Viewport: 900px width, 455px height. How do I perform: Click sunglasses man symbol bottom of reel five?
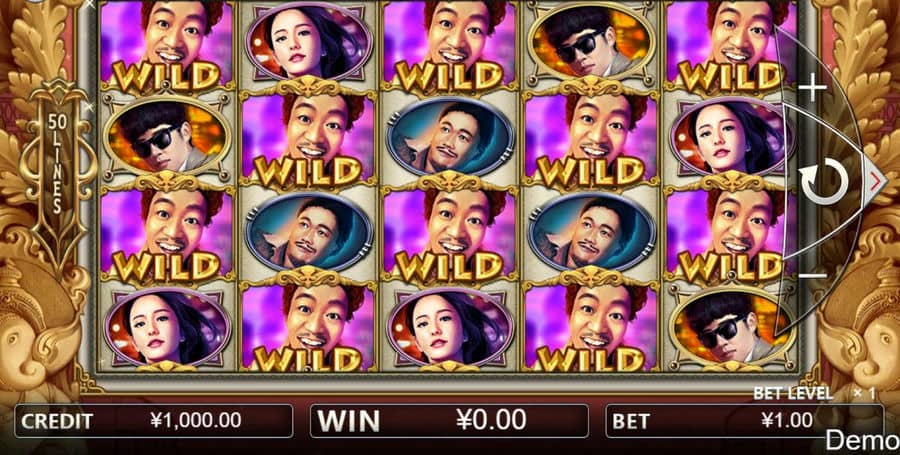(x=733, y=326)
